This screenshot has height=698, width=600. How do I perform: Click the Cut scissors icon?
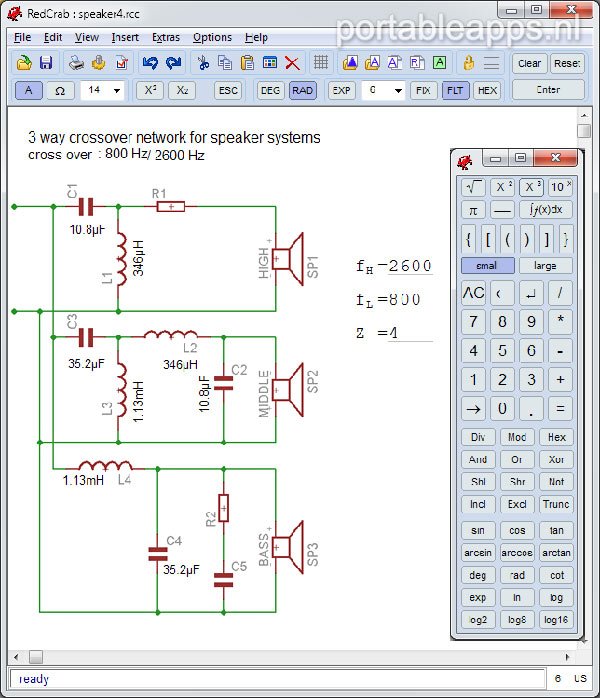pos(202,63)
